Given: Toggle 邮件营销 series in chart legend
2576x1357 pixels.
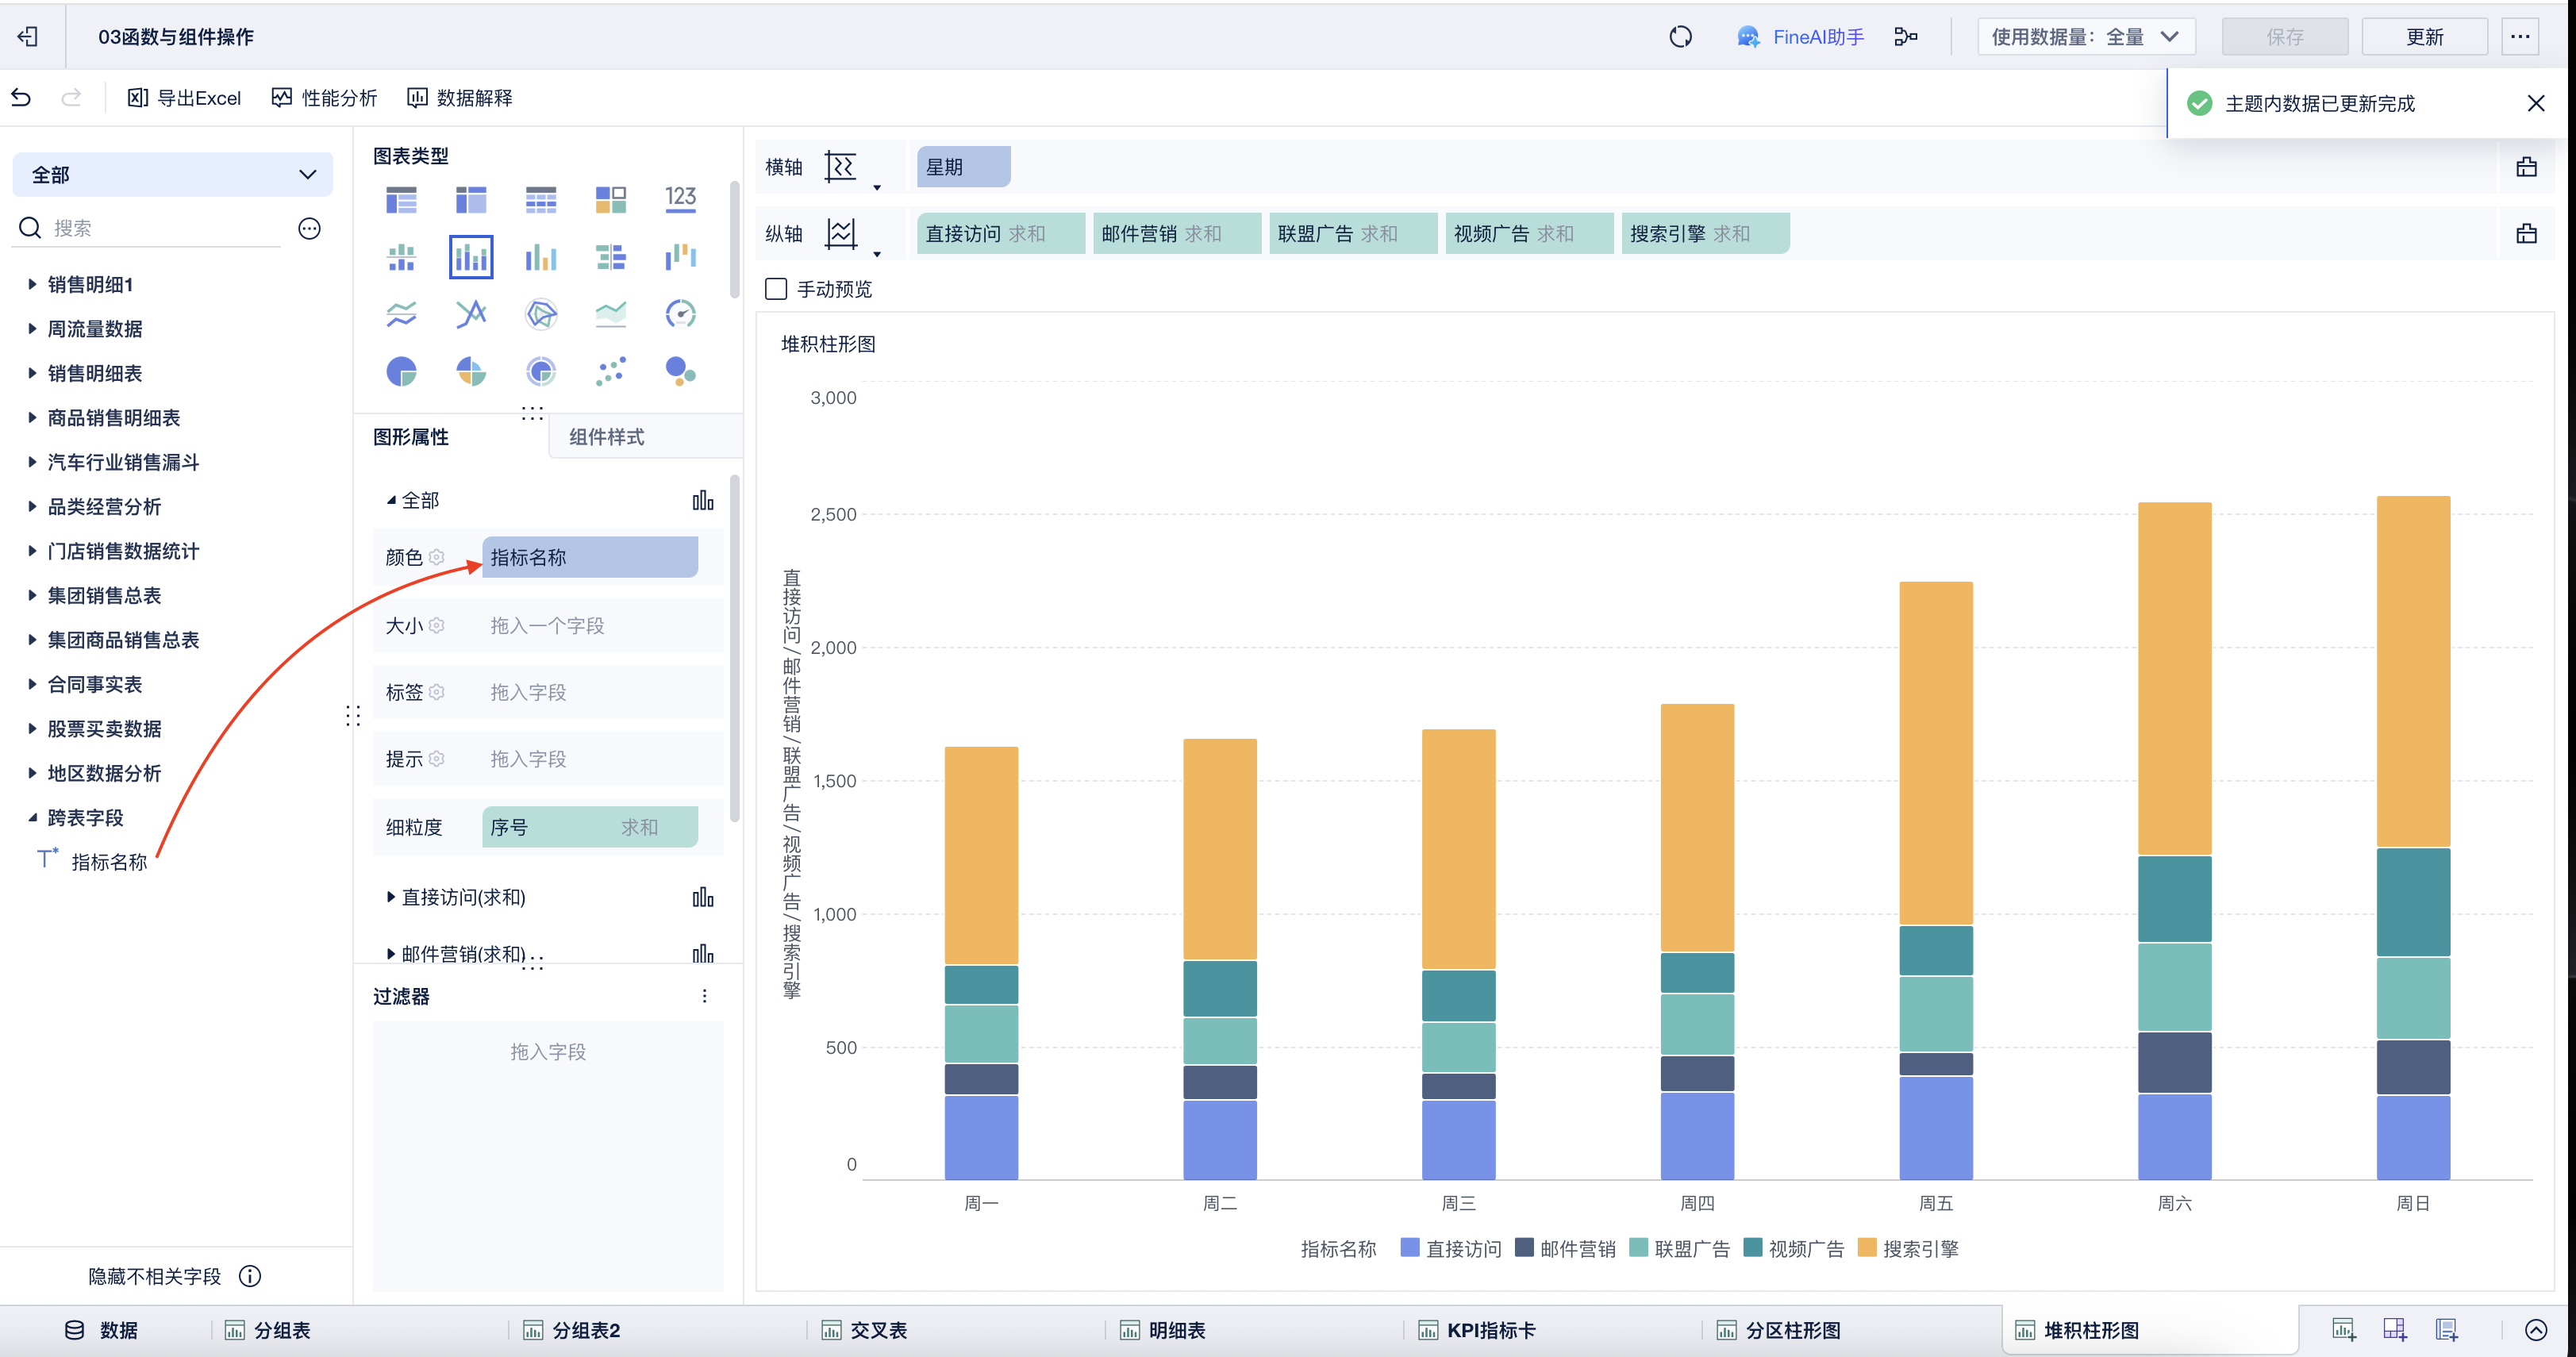Looking at the screenshot, I should click(1565, 1248).
